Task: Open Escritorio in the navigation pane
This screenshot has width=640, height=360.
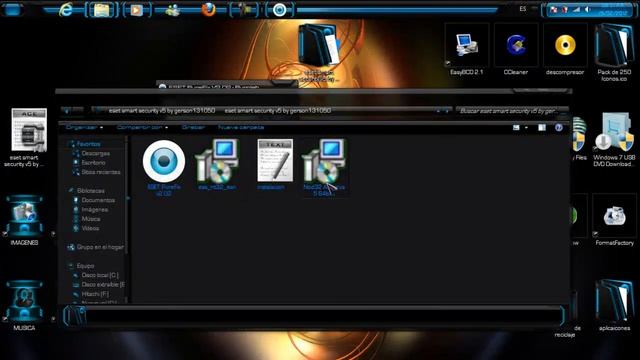Action: click(93, 162)
